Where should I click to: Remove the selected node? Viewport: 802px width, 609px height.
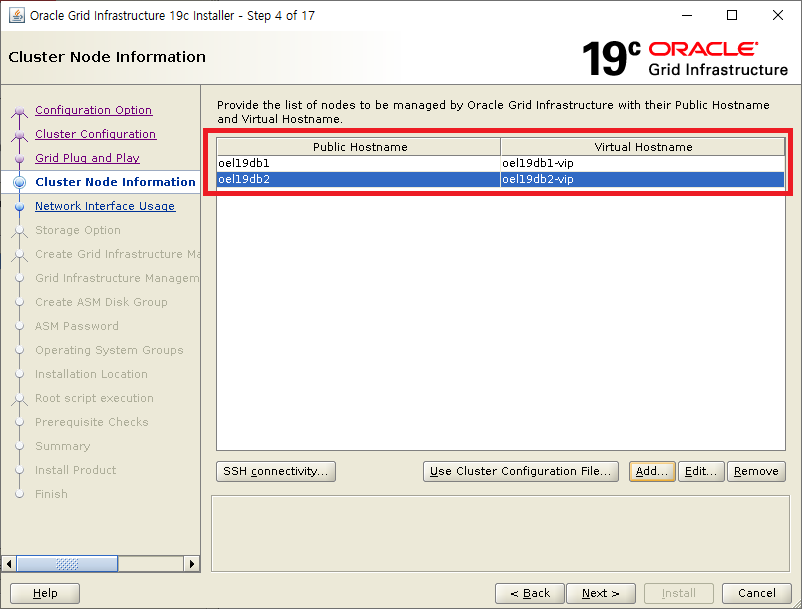(x=756, y=471)
